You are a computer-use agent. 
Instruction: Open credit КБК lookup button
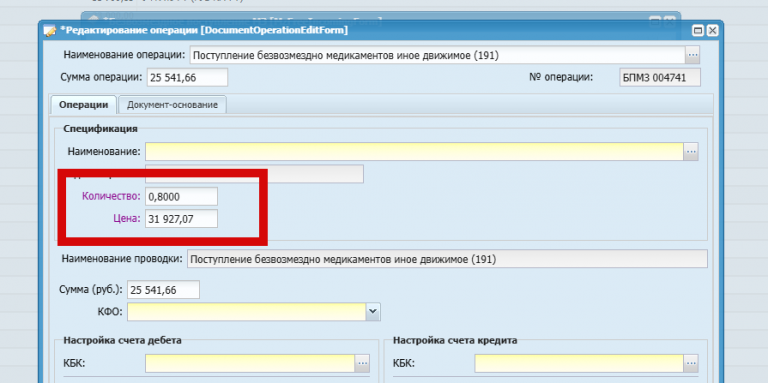(x=691, y=363)
